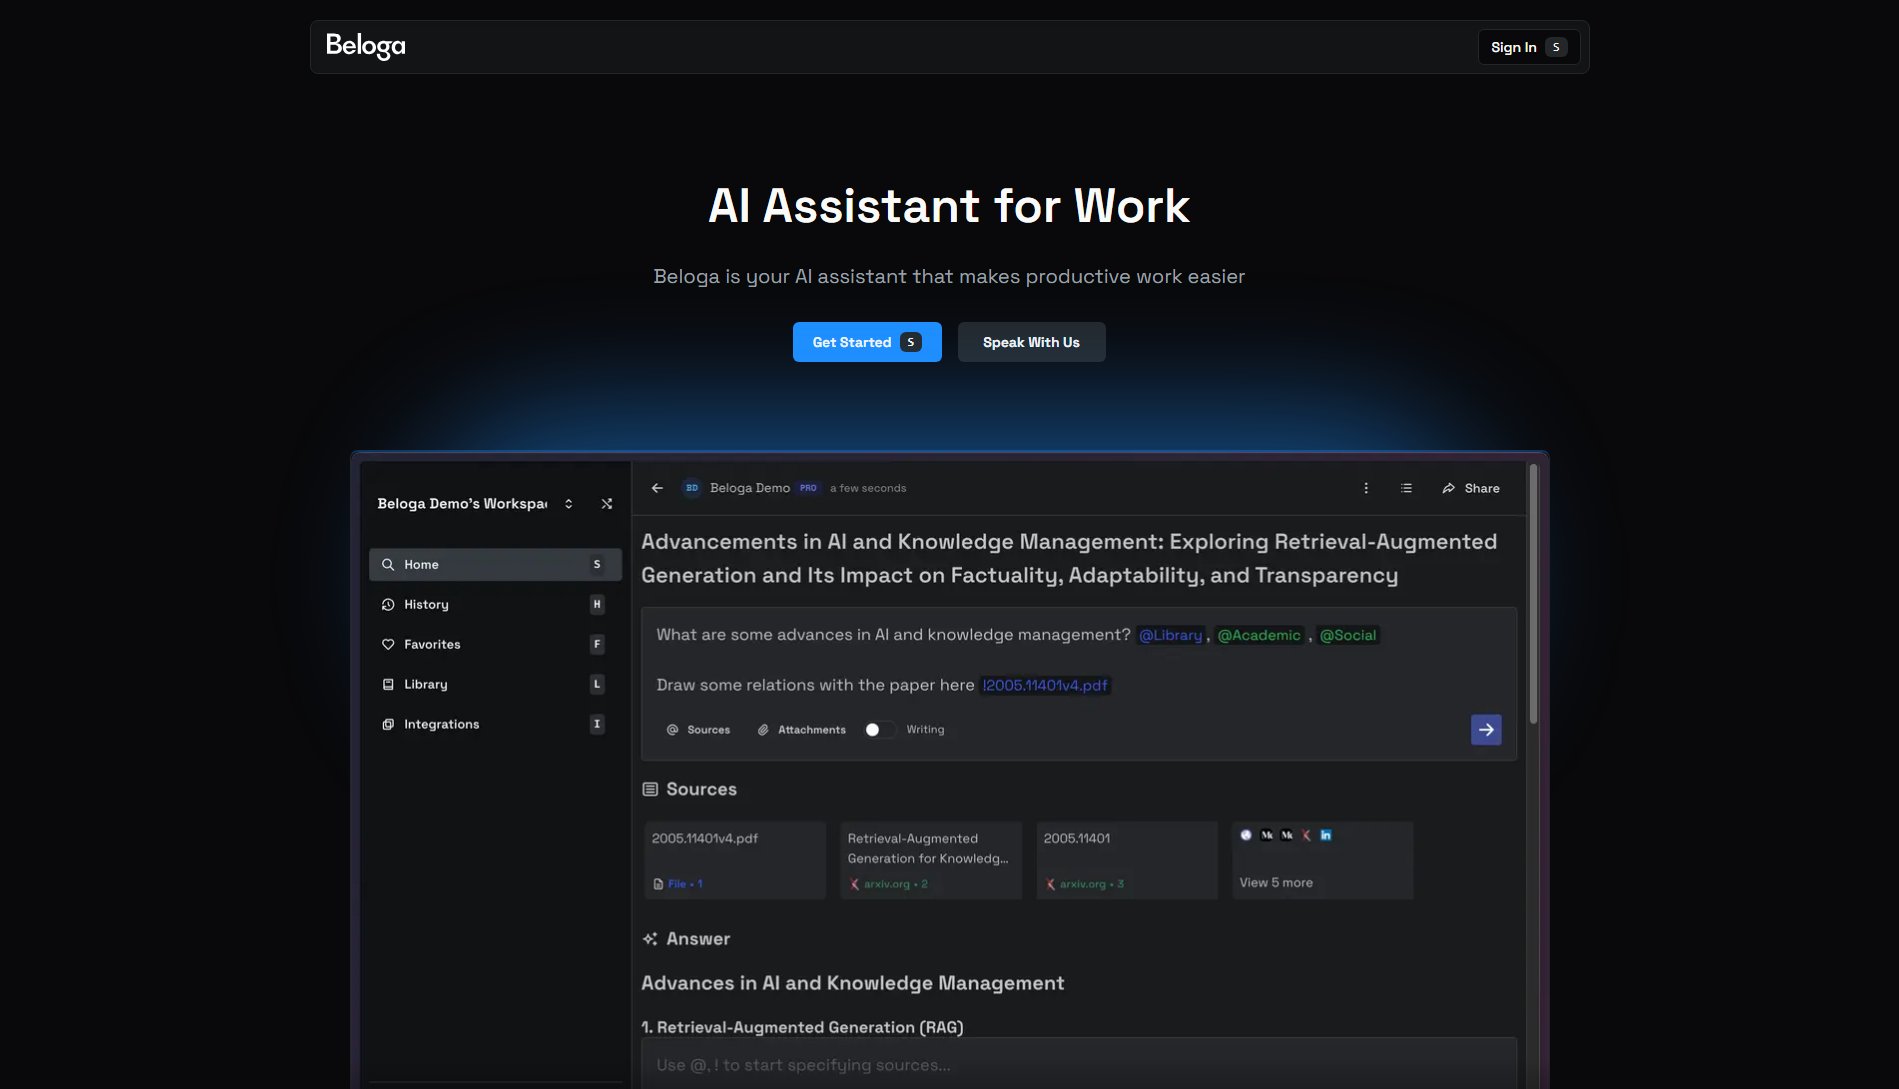Click the Beloga logo
1899x1089 pixels.
pyautogui.click(x=365, y=46)
